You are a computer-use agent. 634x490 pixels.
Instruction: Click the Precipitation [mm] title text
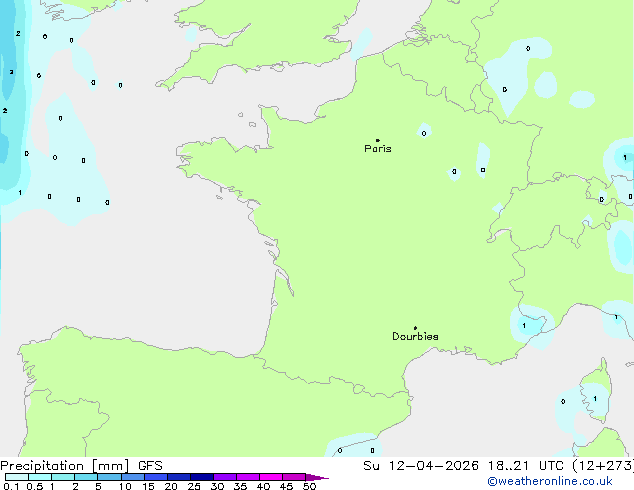point(64,465)
